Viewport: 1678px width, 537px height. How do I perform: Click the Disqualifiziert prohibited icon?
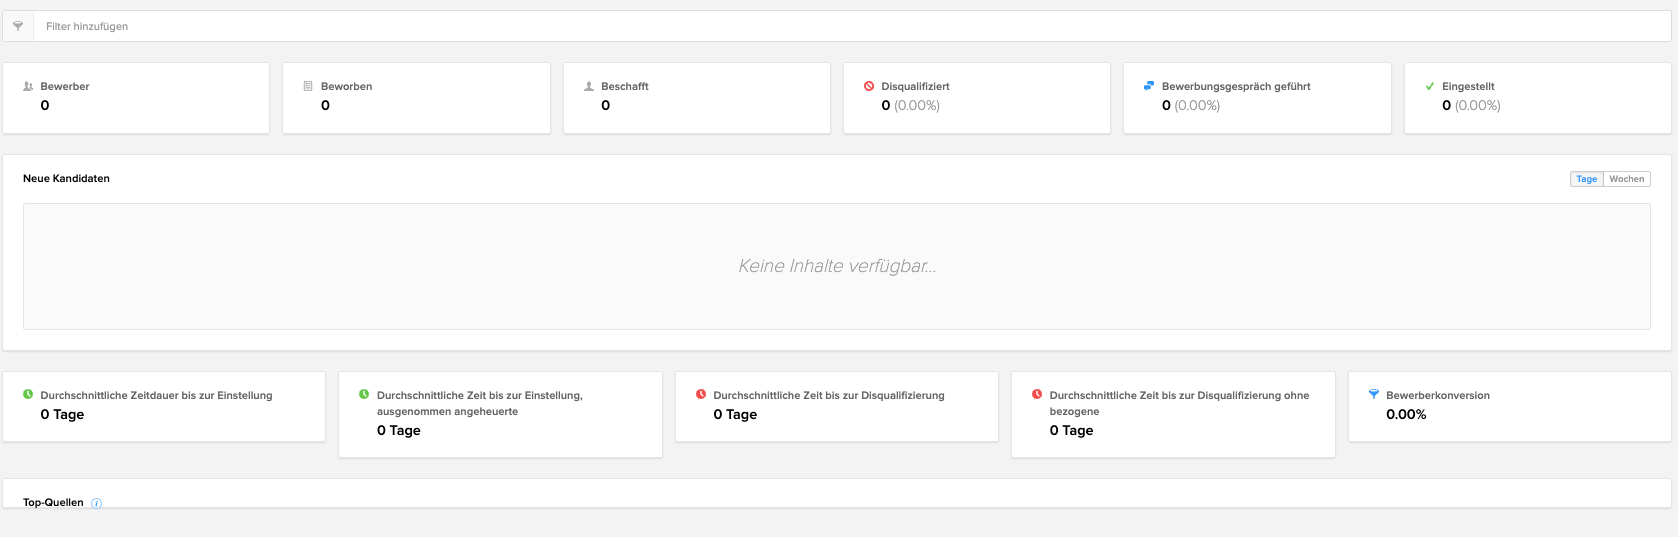pos(869,86)
